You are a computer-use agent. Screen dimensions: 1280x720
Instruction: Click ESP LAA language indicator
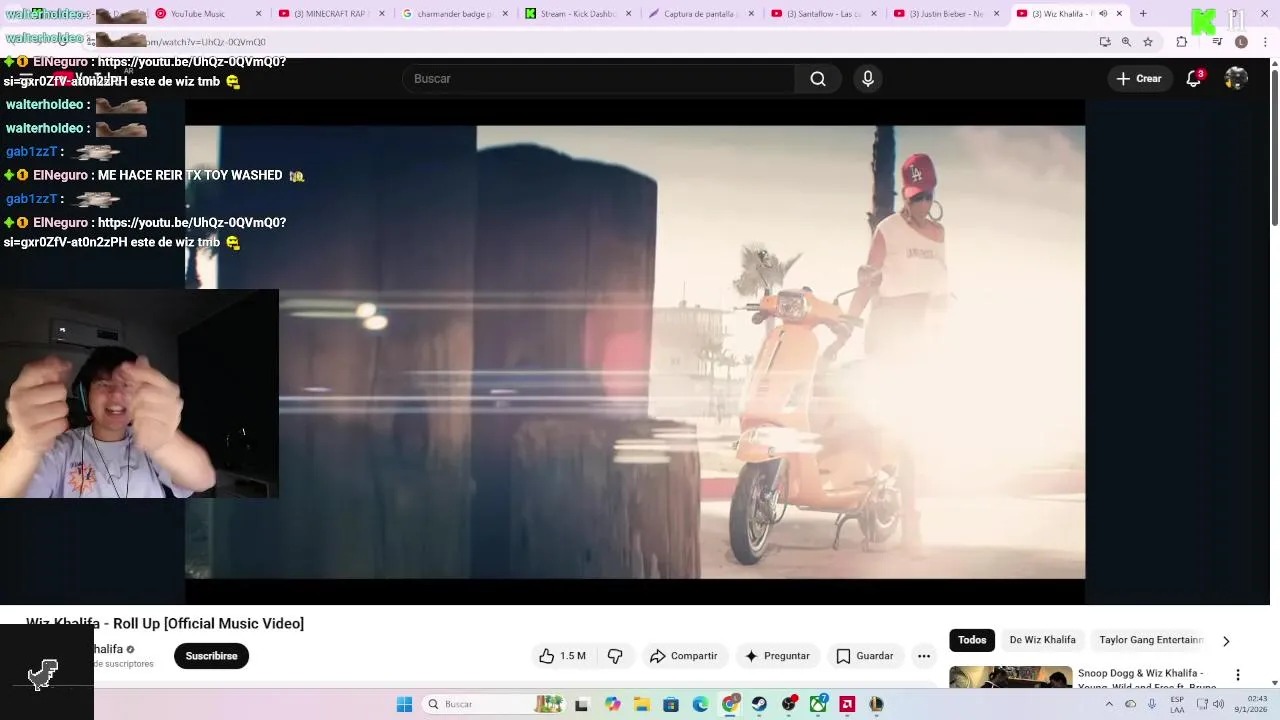pyautogui.click(x=1177, y=704)
